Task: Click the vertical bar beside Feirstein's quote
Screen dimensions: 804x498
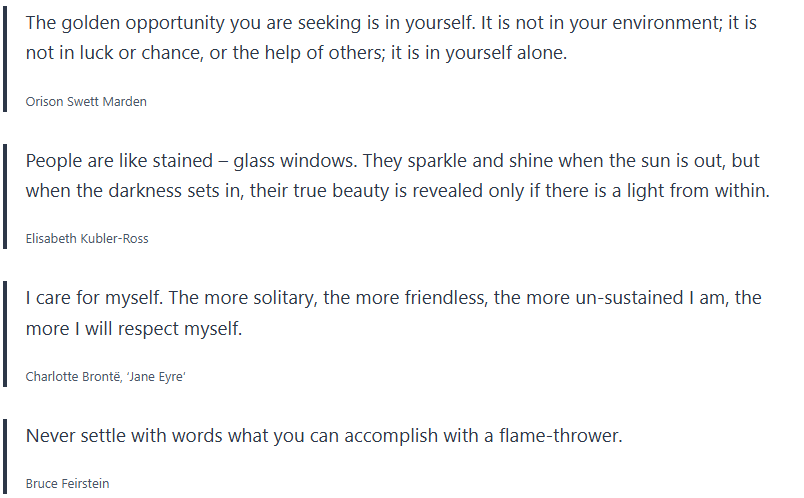Action: [6, 456]
